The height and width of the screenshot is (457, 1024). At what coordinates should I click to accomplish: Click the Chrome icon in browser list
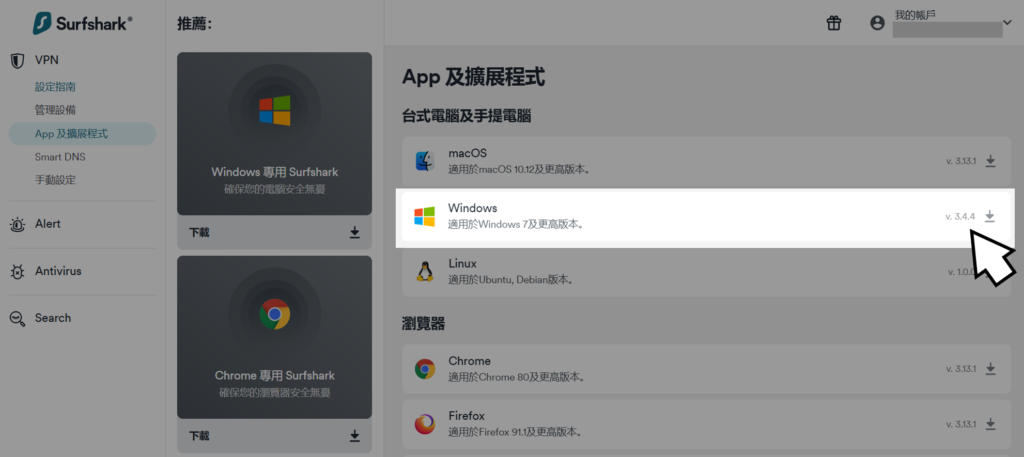tap(425, 369)
